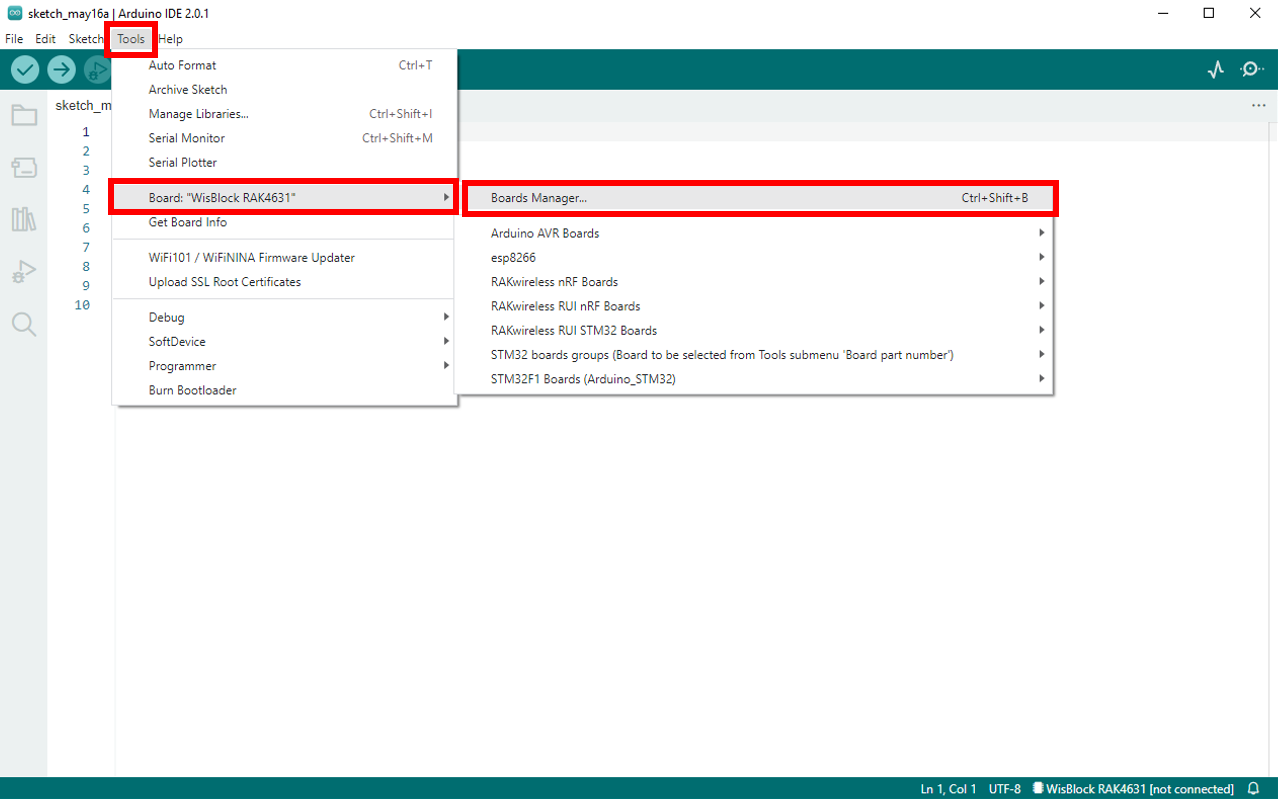Click line number 10 in editor gutter

82,305
